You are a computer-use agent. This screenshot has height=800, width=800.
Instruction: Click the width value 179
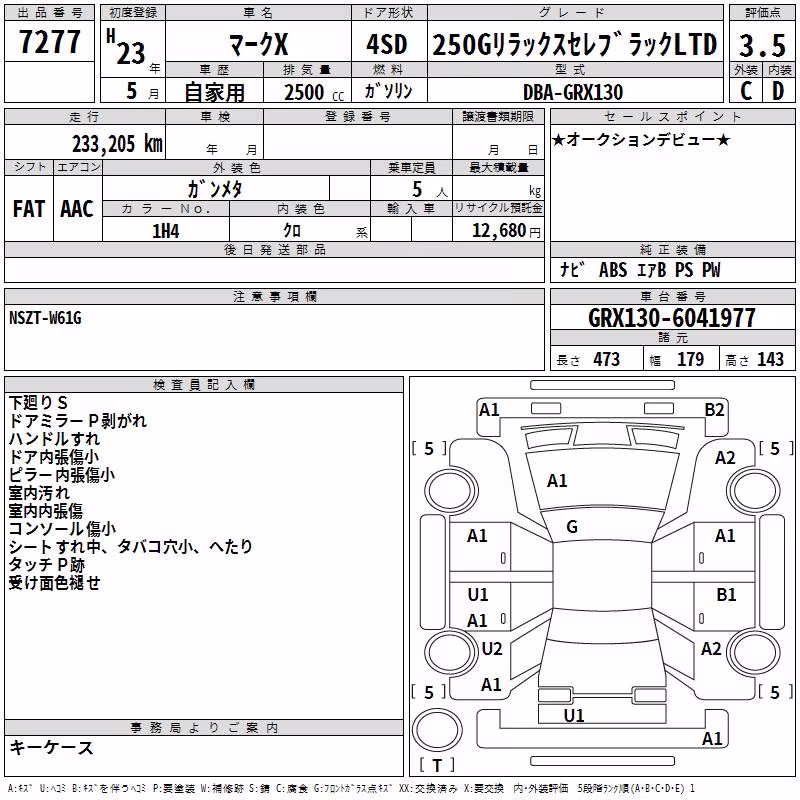690,359
